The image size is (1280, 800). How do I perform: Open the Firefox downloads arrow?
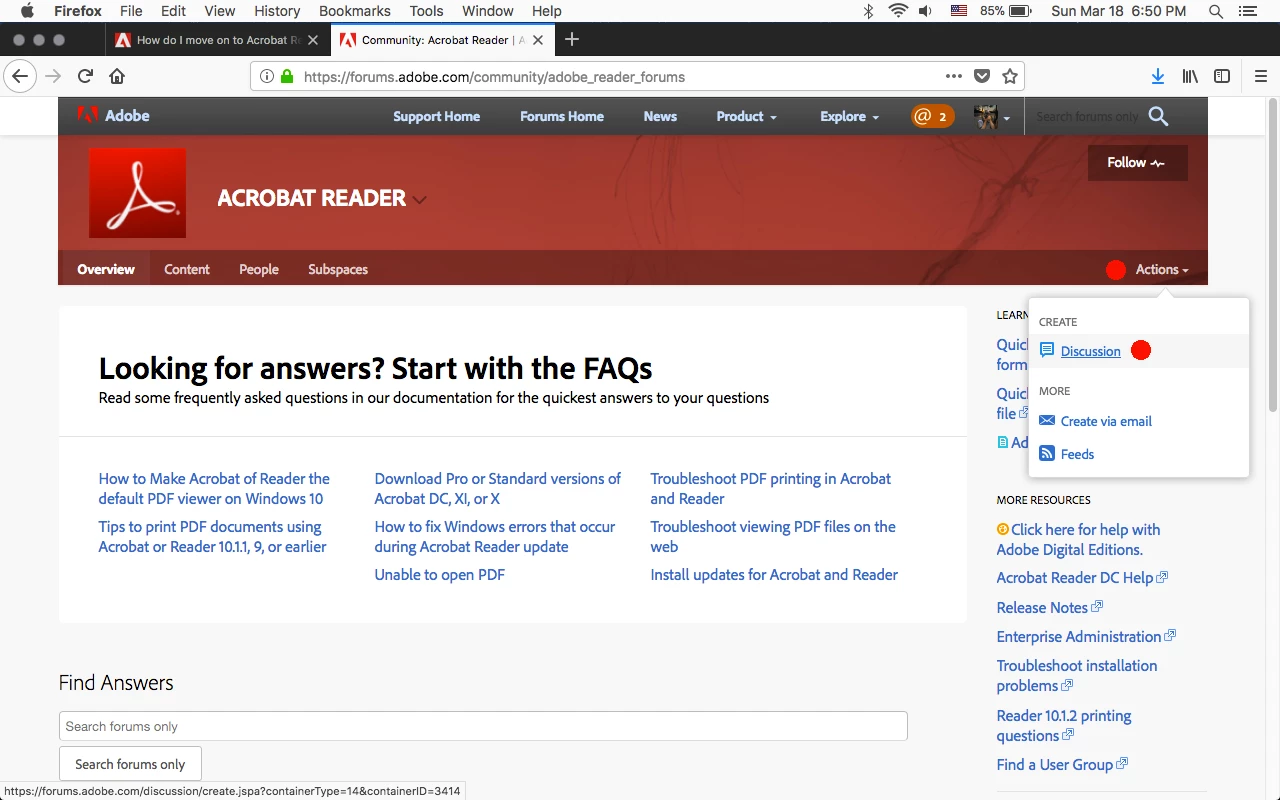[x=1158, y=76]
